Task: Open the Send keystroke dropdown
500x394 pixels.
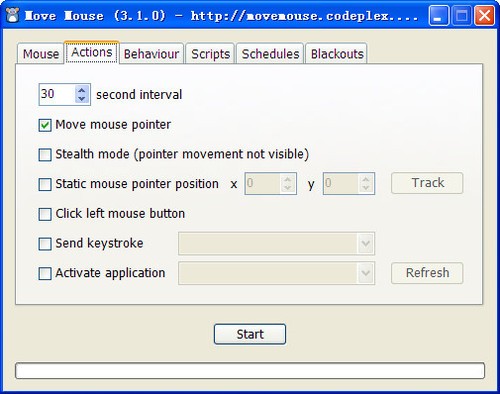Action: click(x=276, y=244)
